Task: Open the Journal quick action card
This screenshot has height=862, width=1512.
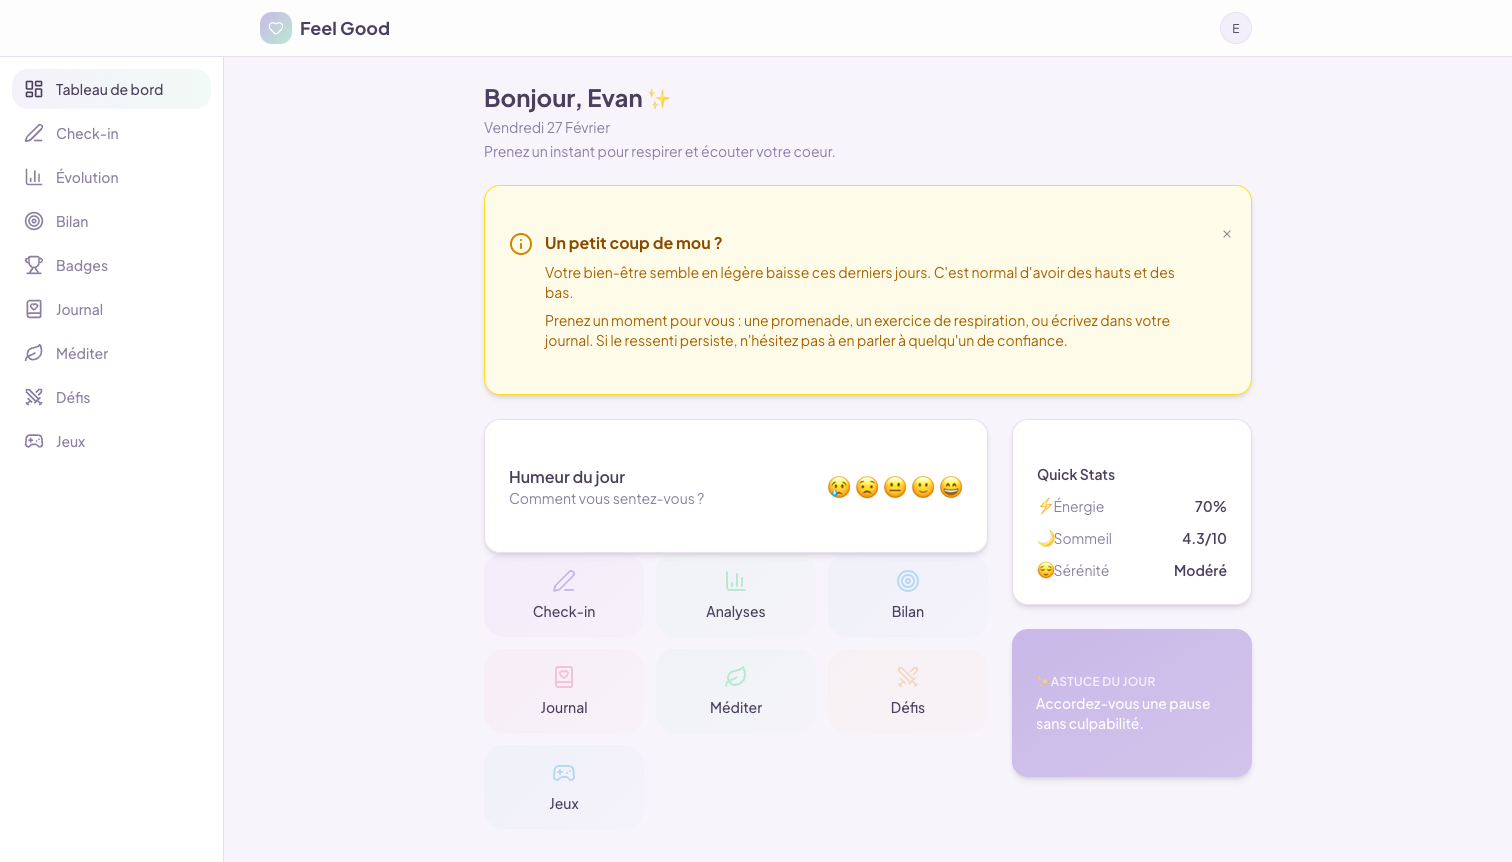Action: click(x=564, y=692)
